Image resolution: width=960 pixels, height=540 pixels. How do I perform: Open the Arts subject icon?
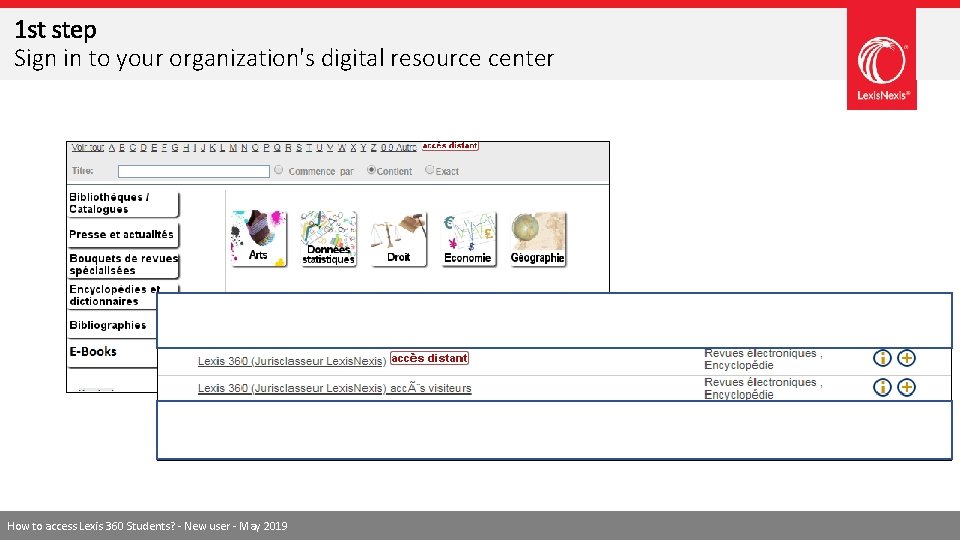[x=258, y=238]
